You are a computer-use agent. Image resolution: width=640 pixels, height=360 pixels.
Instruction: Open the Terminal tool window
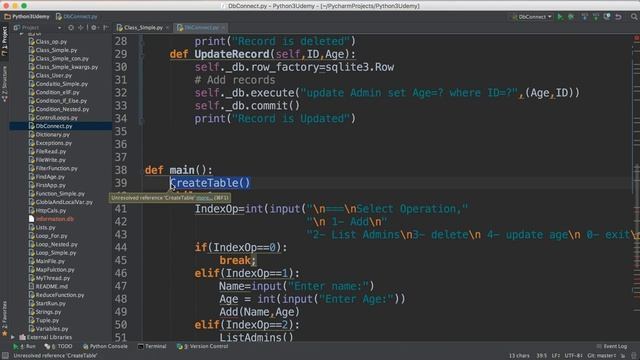tap(152, 347)
